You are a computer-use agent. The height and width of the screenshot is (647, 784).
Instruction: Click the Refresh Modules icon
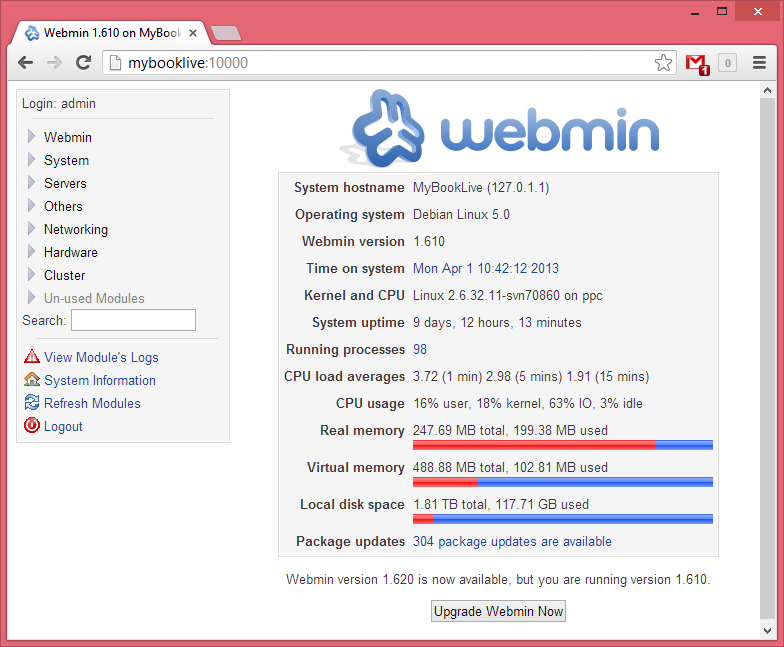tap(32, 402)
